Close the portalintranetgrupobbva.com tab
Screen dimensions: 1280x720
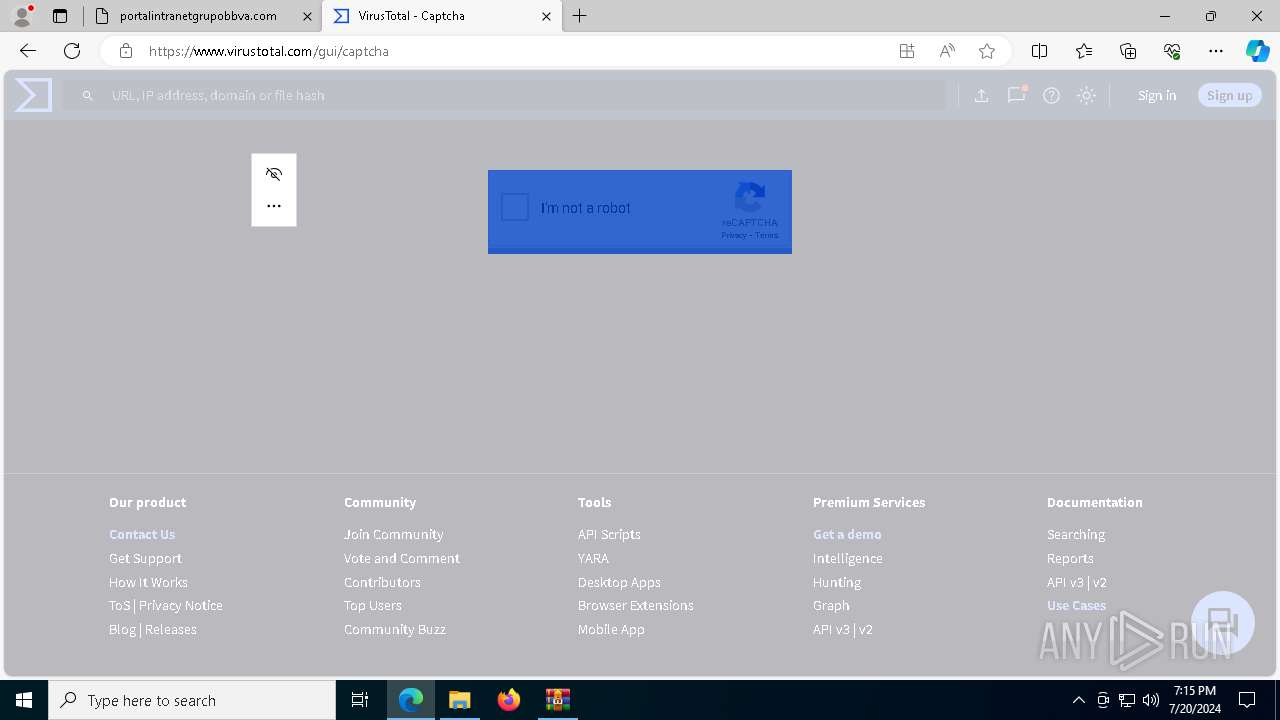(307, 16)
